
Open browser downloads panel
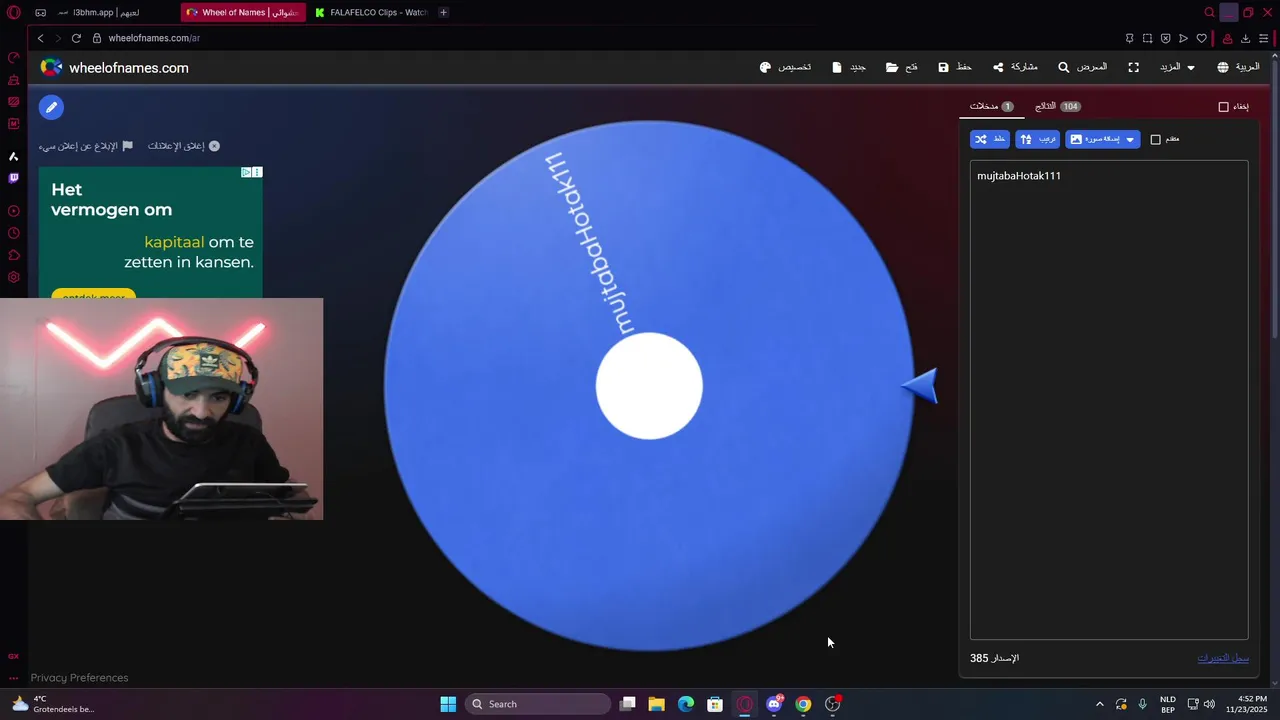1245,38
